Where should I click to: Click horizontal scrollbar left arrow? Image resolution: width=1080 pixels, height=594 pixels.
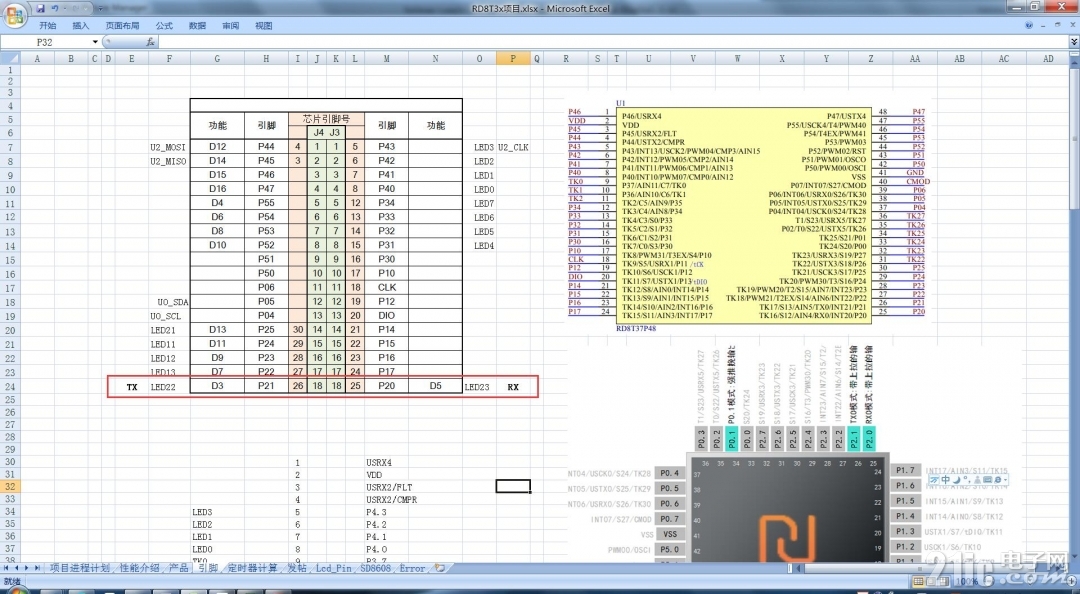800,569
